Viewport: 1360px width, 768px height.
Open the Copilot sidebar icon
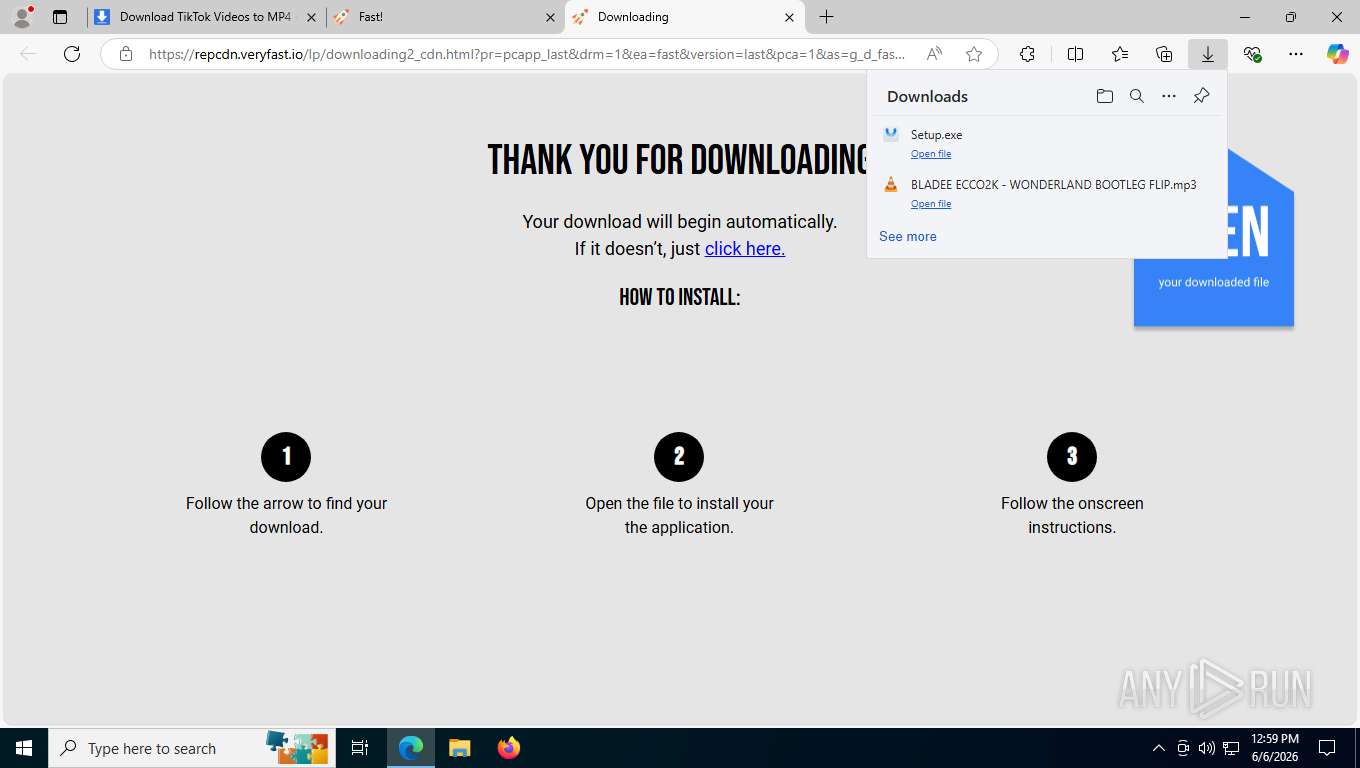pyautogui.click(x=1338, y=54)
